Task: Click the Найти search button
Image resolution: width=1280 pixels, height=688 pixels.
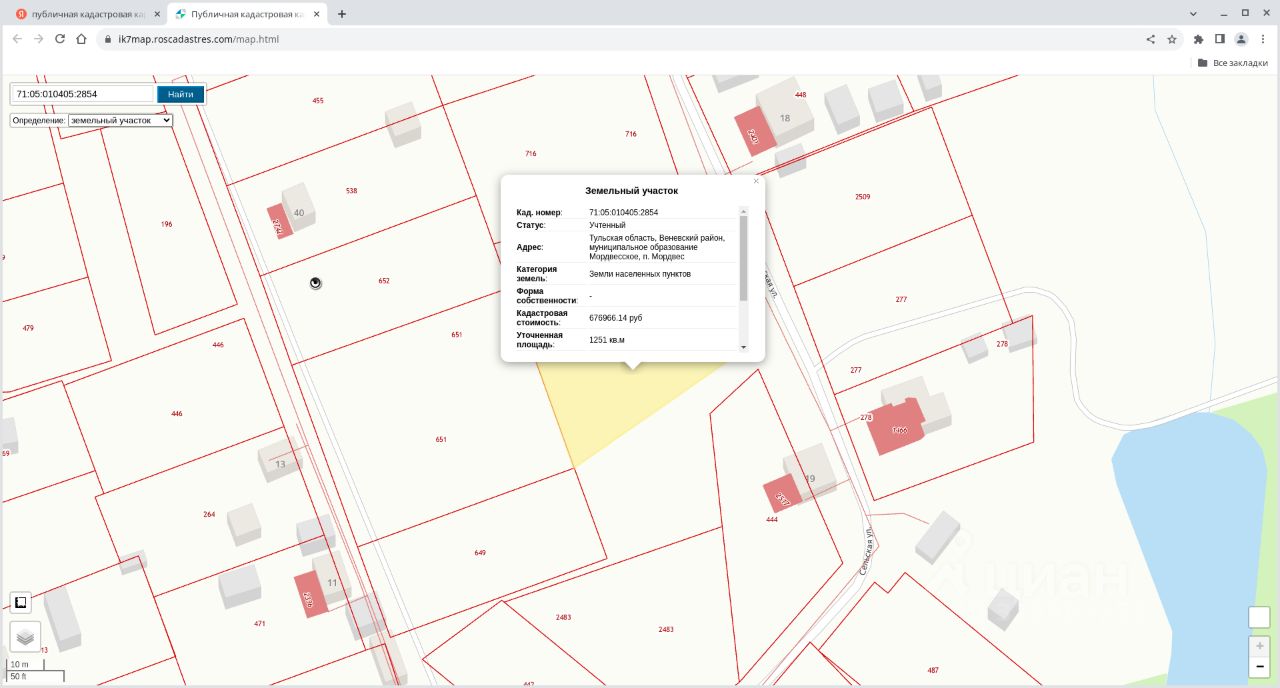Action: 180,94
